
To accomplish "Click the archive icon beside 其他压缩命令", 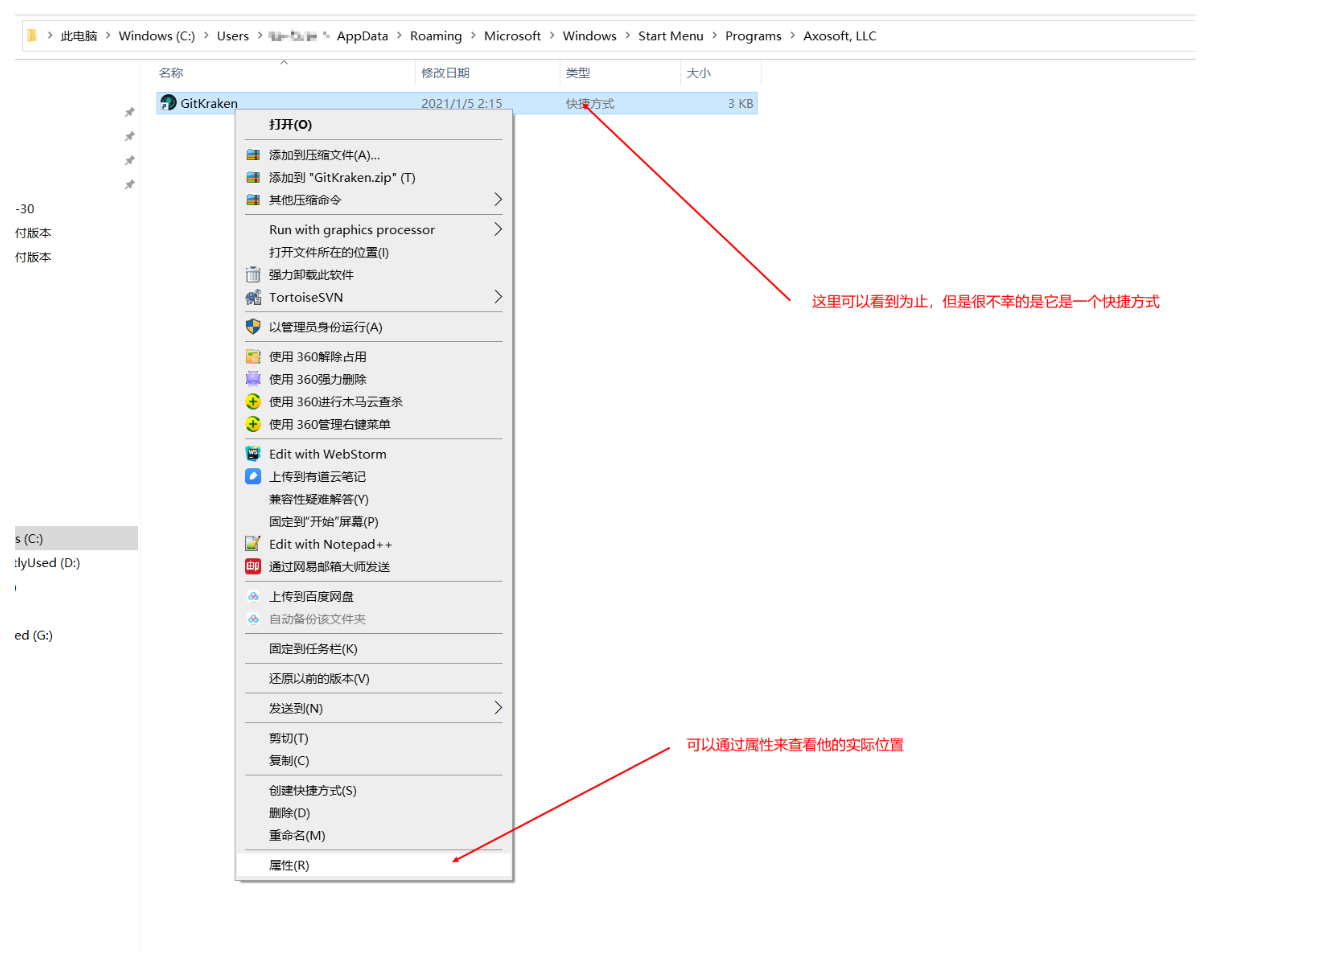I will click(x=253, y=200).
